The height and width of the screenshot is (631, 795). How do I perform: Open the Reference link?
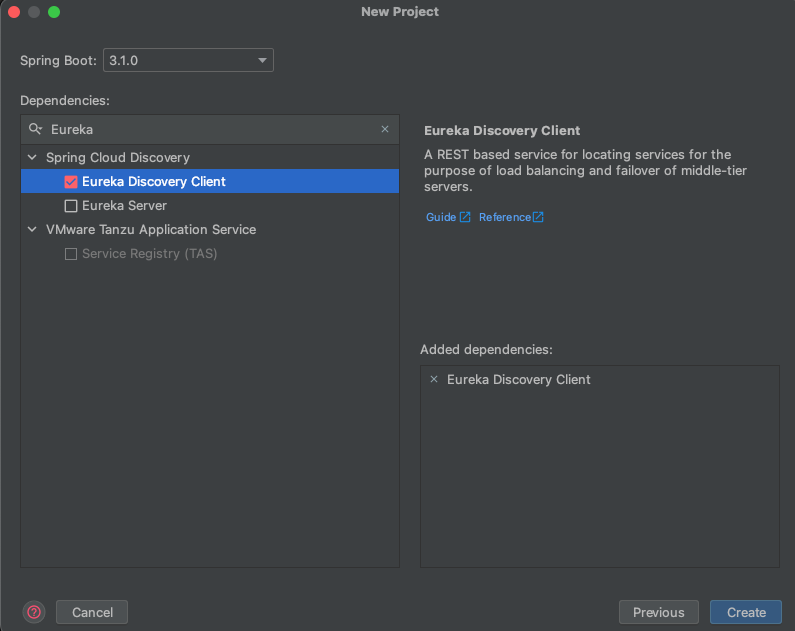(x=511, y=217)
